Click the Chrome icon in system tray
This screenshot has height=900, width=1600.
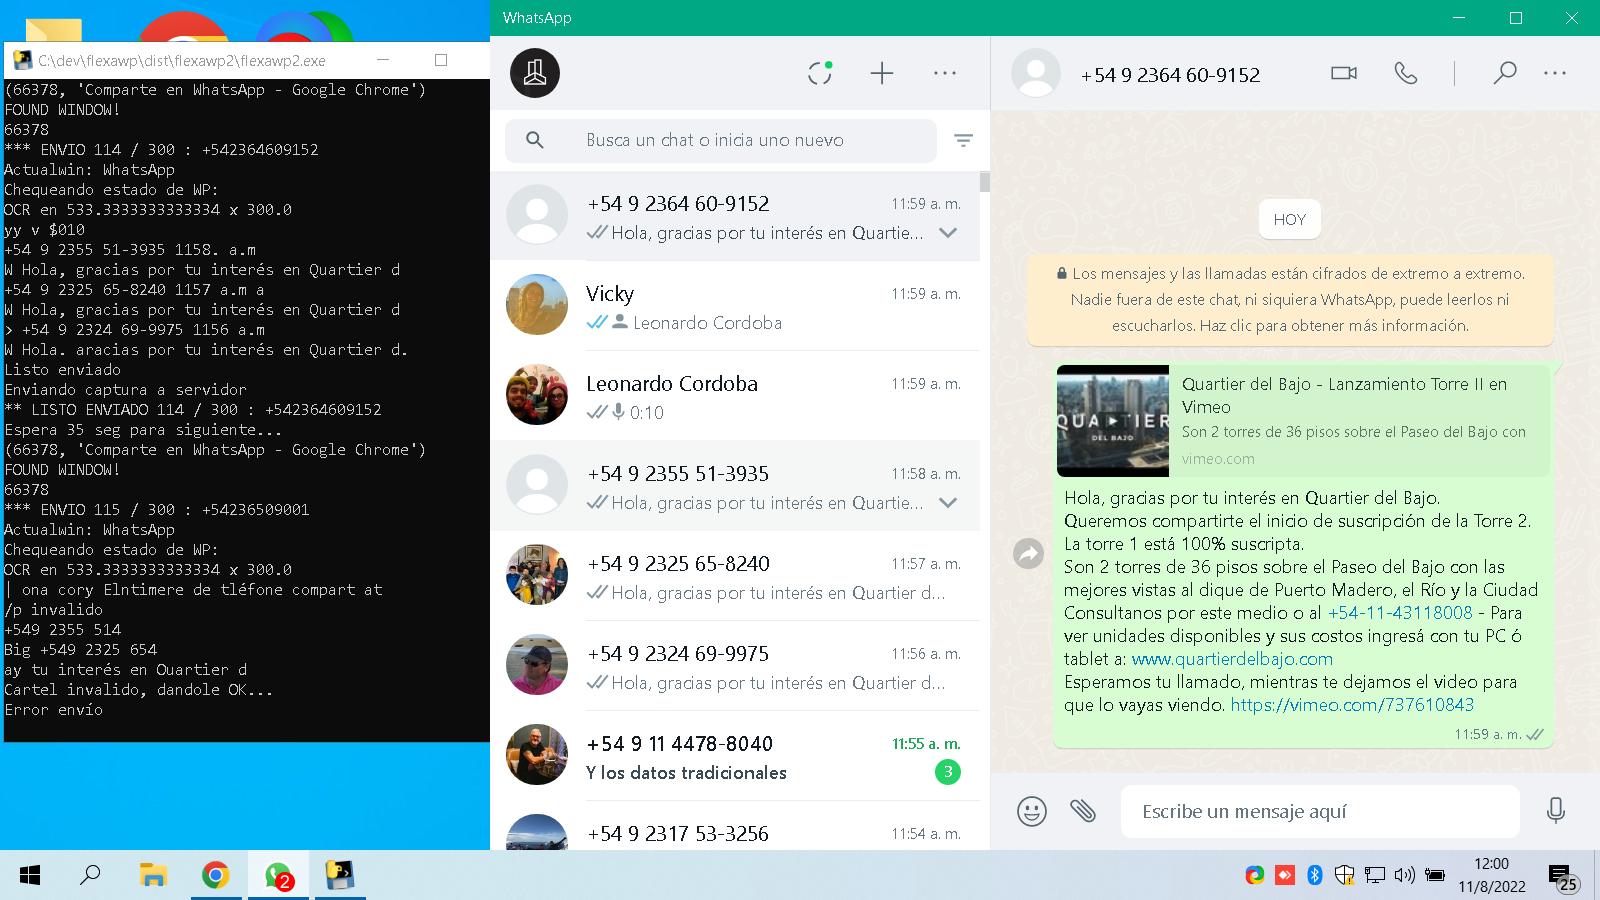(x=1254, y=875)
